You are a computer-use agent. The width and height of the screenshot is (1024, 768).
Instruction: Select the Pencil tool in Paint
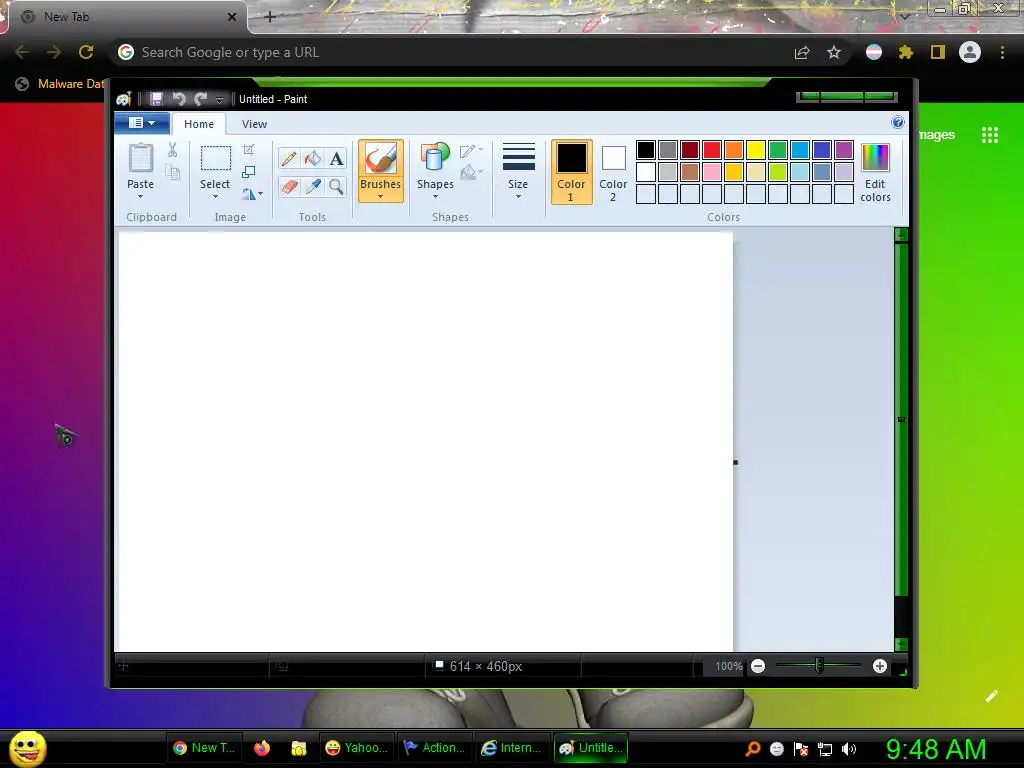[x=289, y=159]
